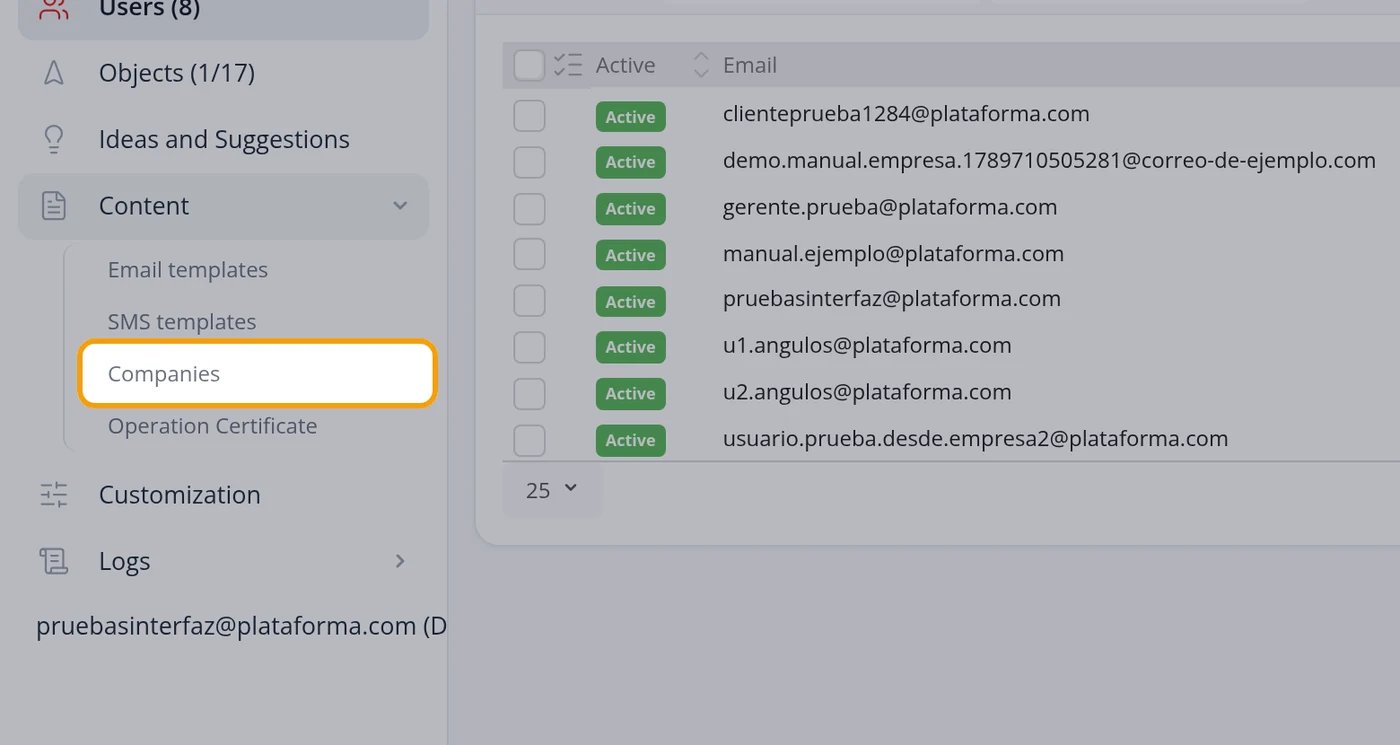The height and width of the screenshot is (745, 1400).
Task: Click the checklist icon beside select-all checkbox
Action: click(568, 65)
